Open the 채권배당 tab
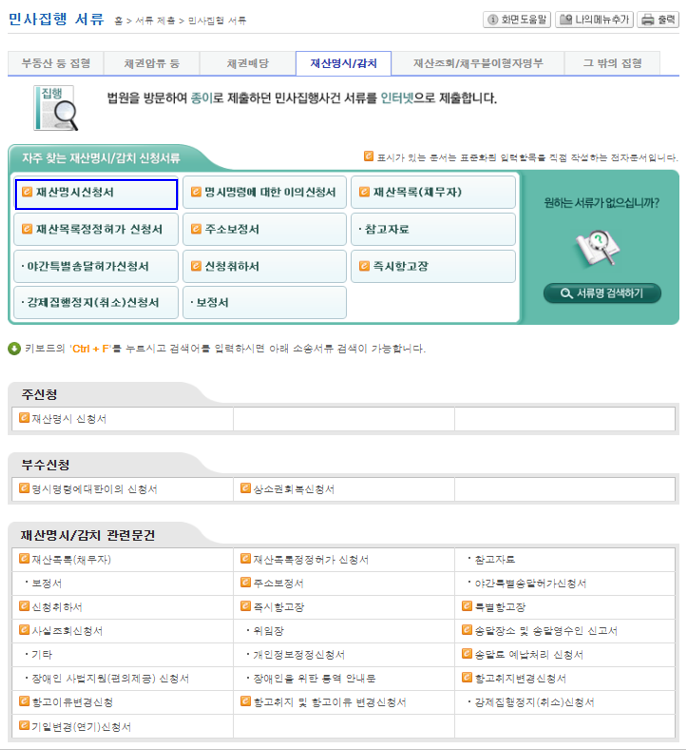Image resolution: width=686 pixels, height=750 pixels. click(248, 63)
